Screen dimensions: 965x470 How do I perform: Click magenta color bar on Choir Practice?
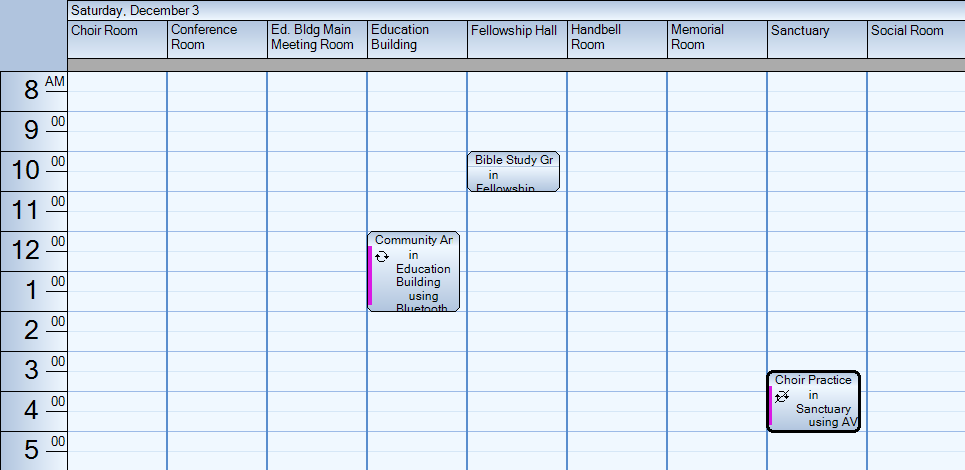770,405
